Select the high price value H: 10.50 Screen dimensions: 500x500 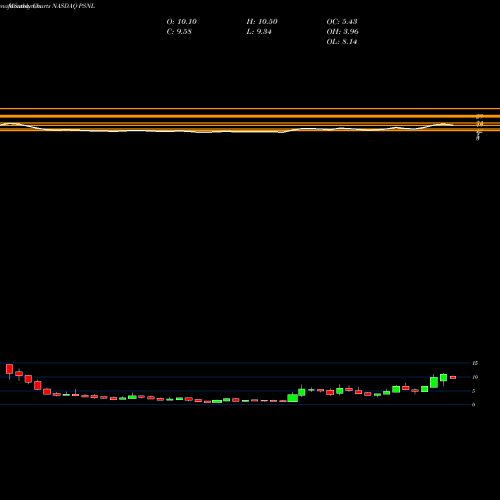pos(262,22)
